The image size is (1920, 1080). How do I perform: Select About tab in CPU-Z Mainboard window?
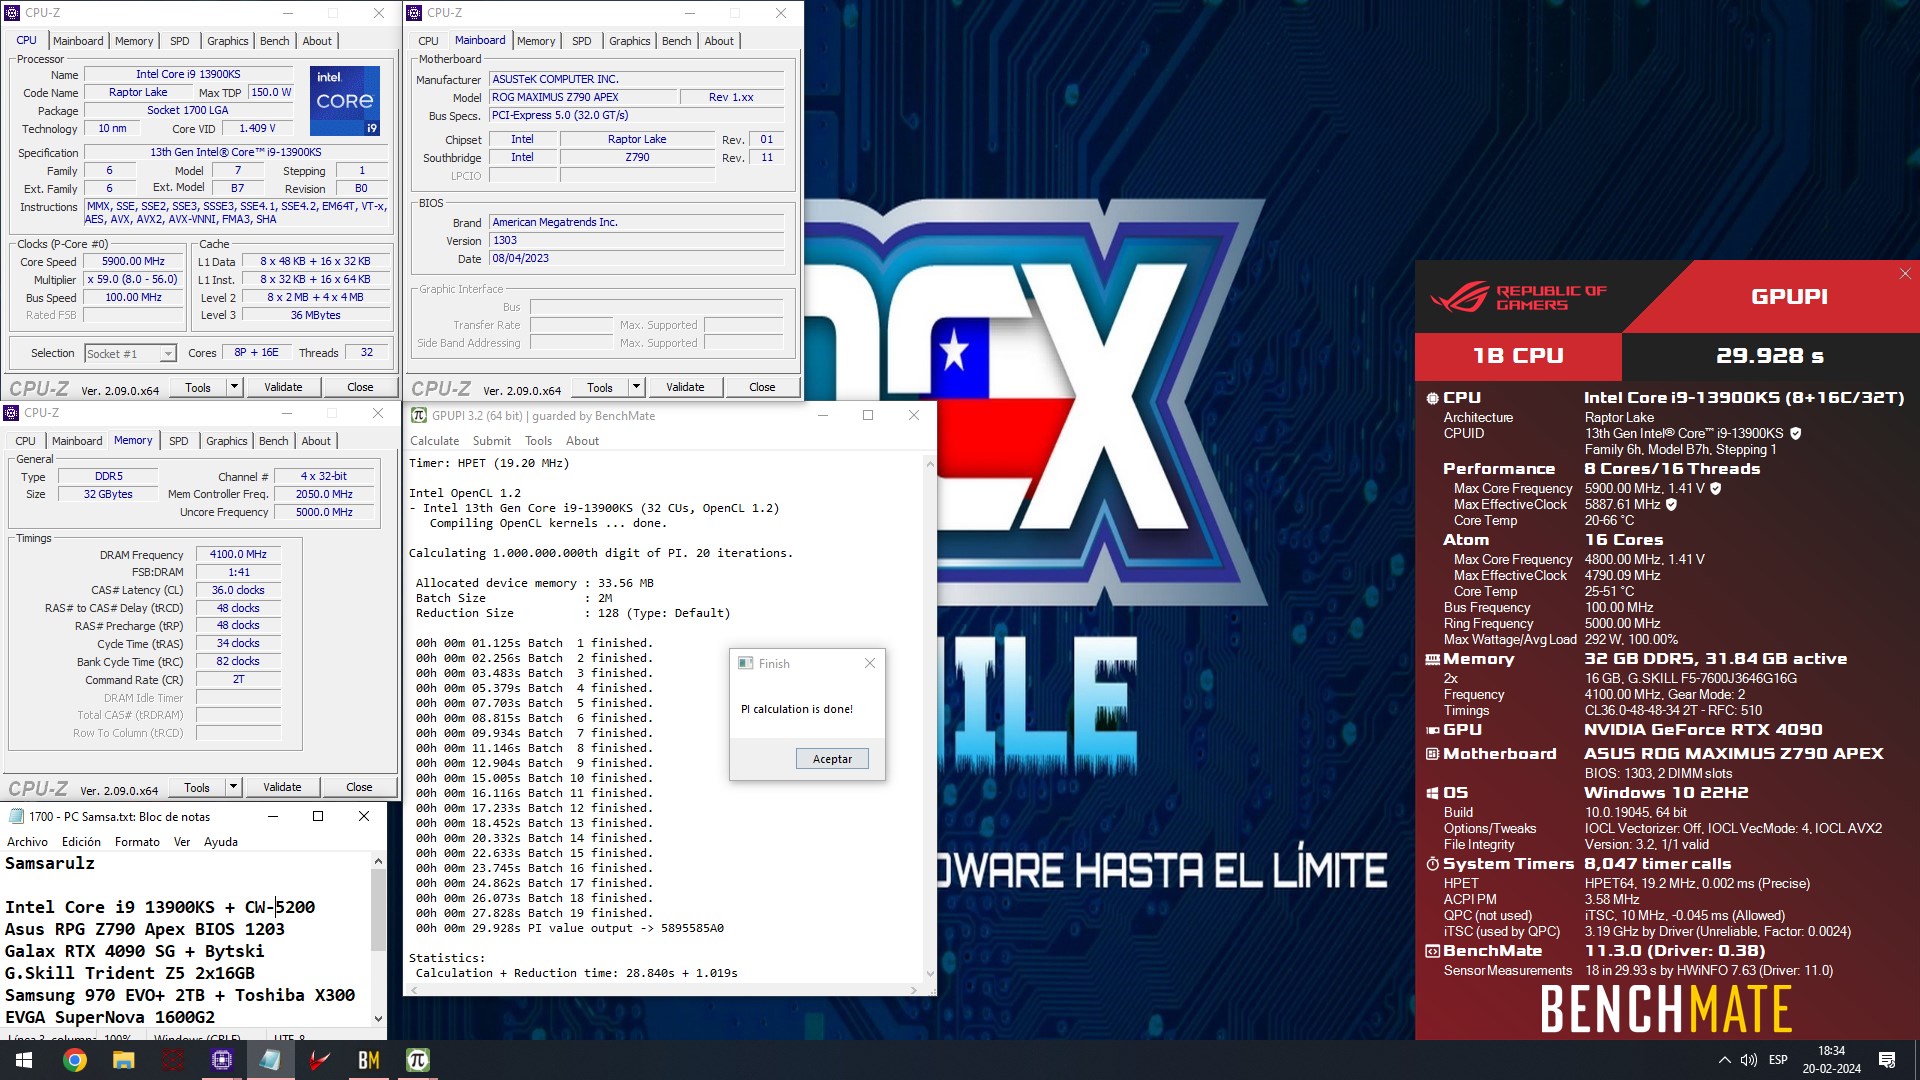(x=719, y=41)
